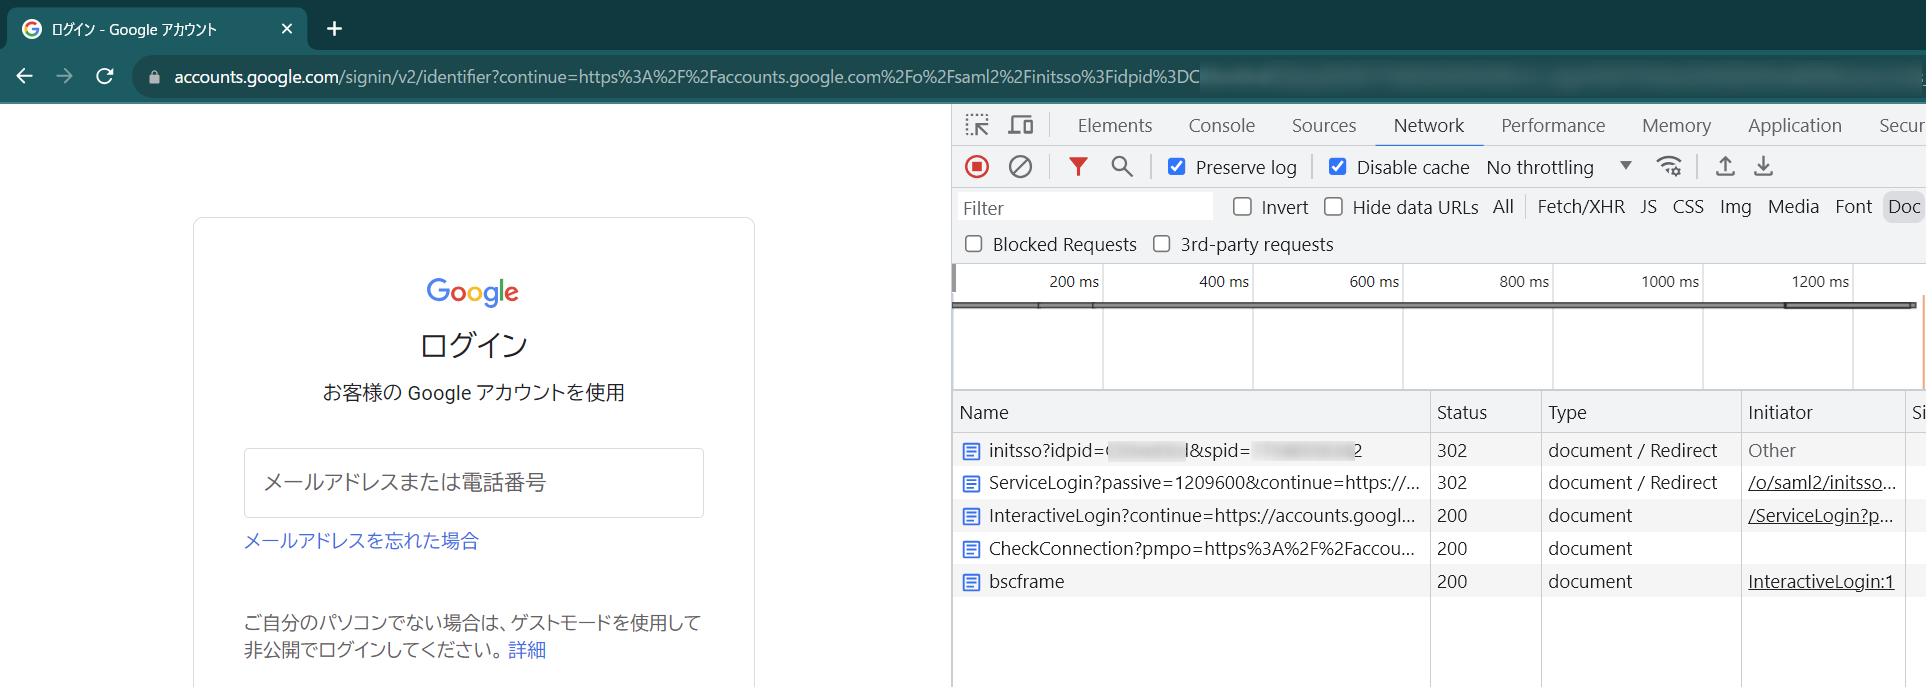Click document icon of InteractiveLogin request
This screenshot has height=687, width=1926.
[971, 516]
